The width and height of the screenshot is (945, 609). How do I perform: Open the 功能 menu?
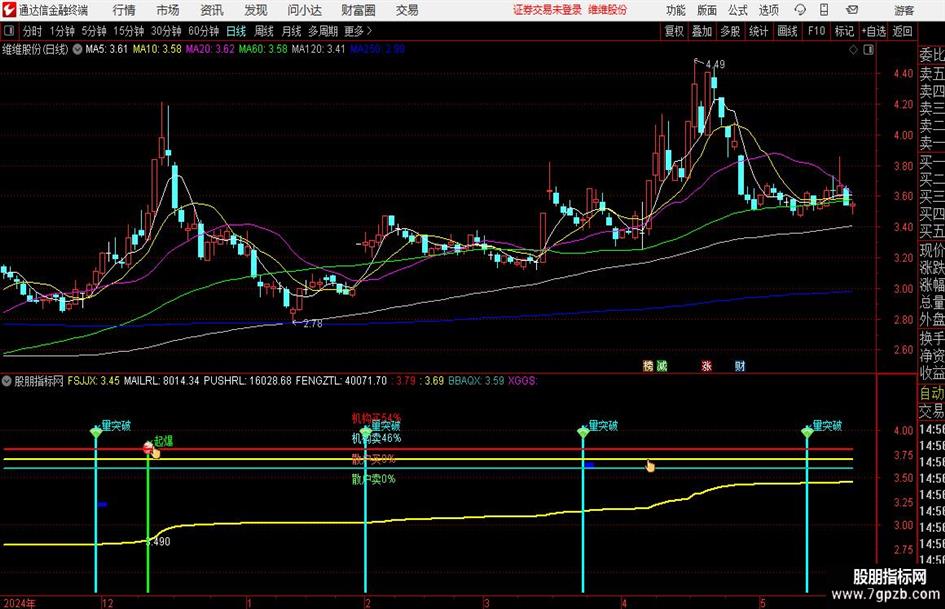point(676,10)
